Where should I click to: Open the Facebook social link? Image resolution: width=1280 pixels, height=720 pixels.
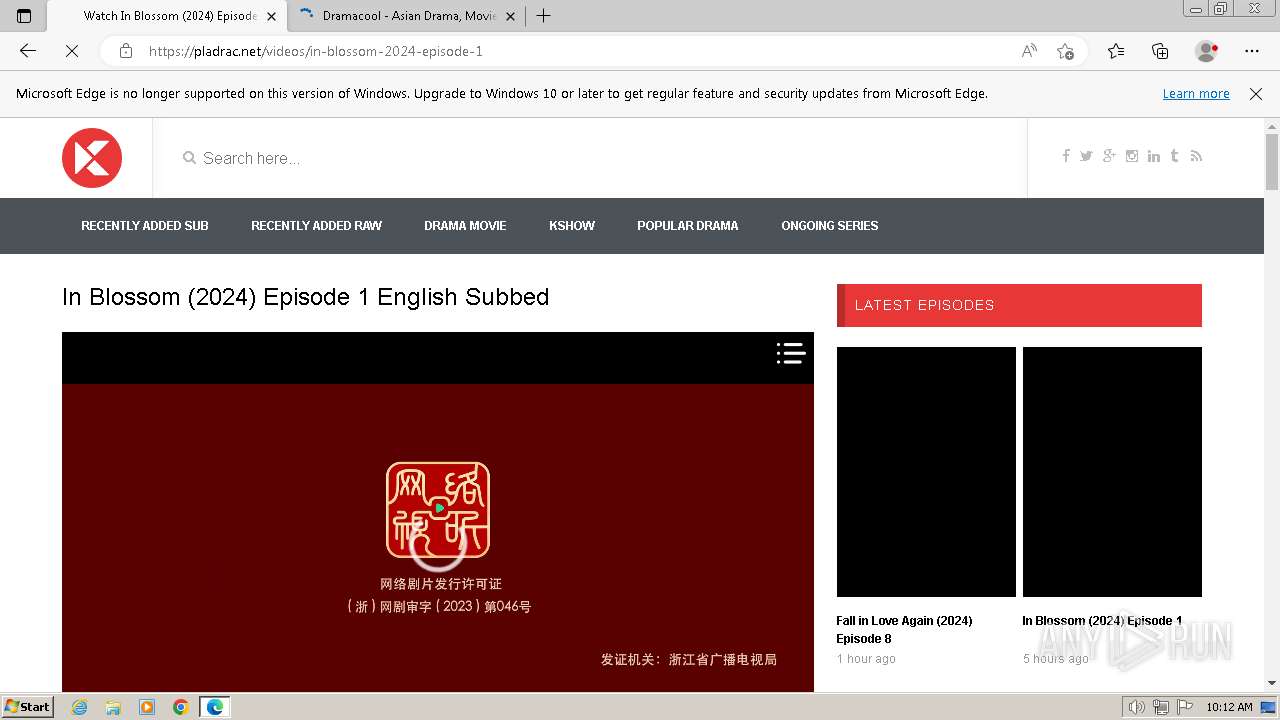click(x=1066, y=156)
